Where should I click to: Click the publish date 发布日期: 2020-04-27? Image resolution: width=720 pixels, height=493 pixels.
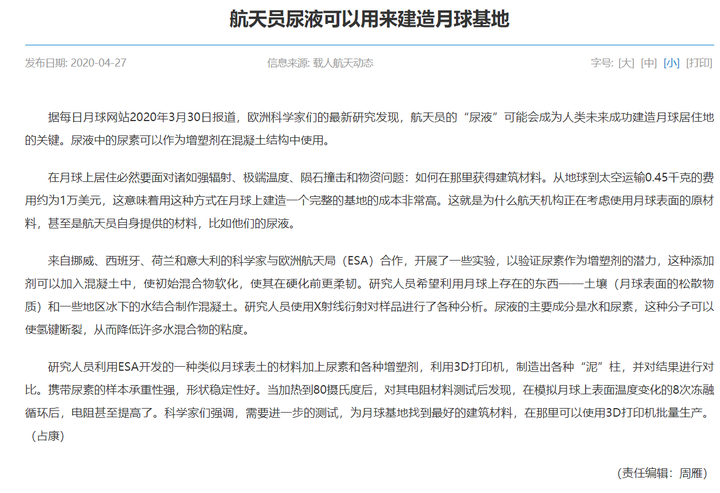76,63
